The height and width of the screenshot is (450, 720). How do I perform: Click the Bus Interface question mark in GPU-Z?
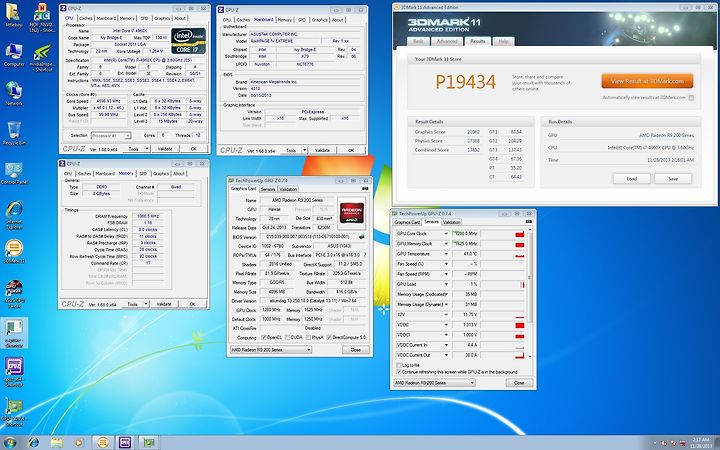pos(365,255)
